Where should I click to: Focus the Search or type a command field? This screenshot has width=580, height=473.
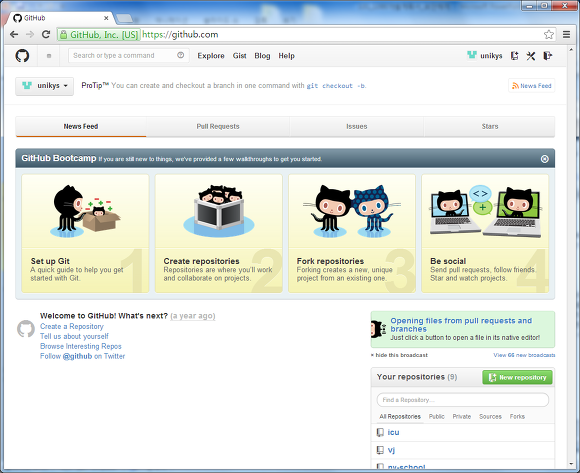pyautogui.click(x=129, y=55)
